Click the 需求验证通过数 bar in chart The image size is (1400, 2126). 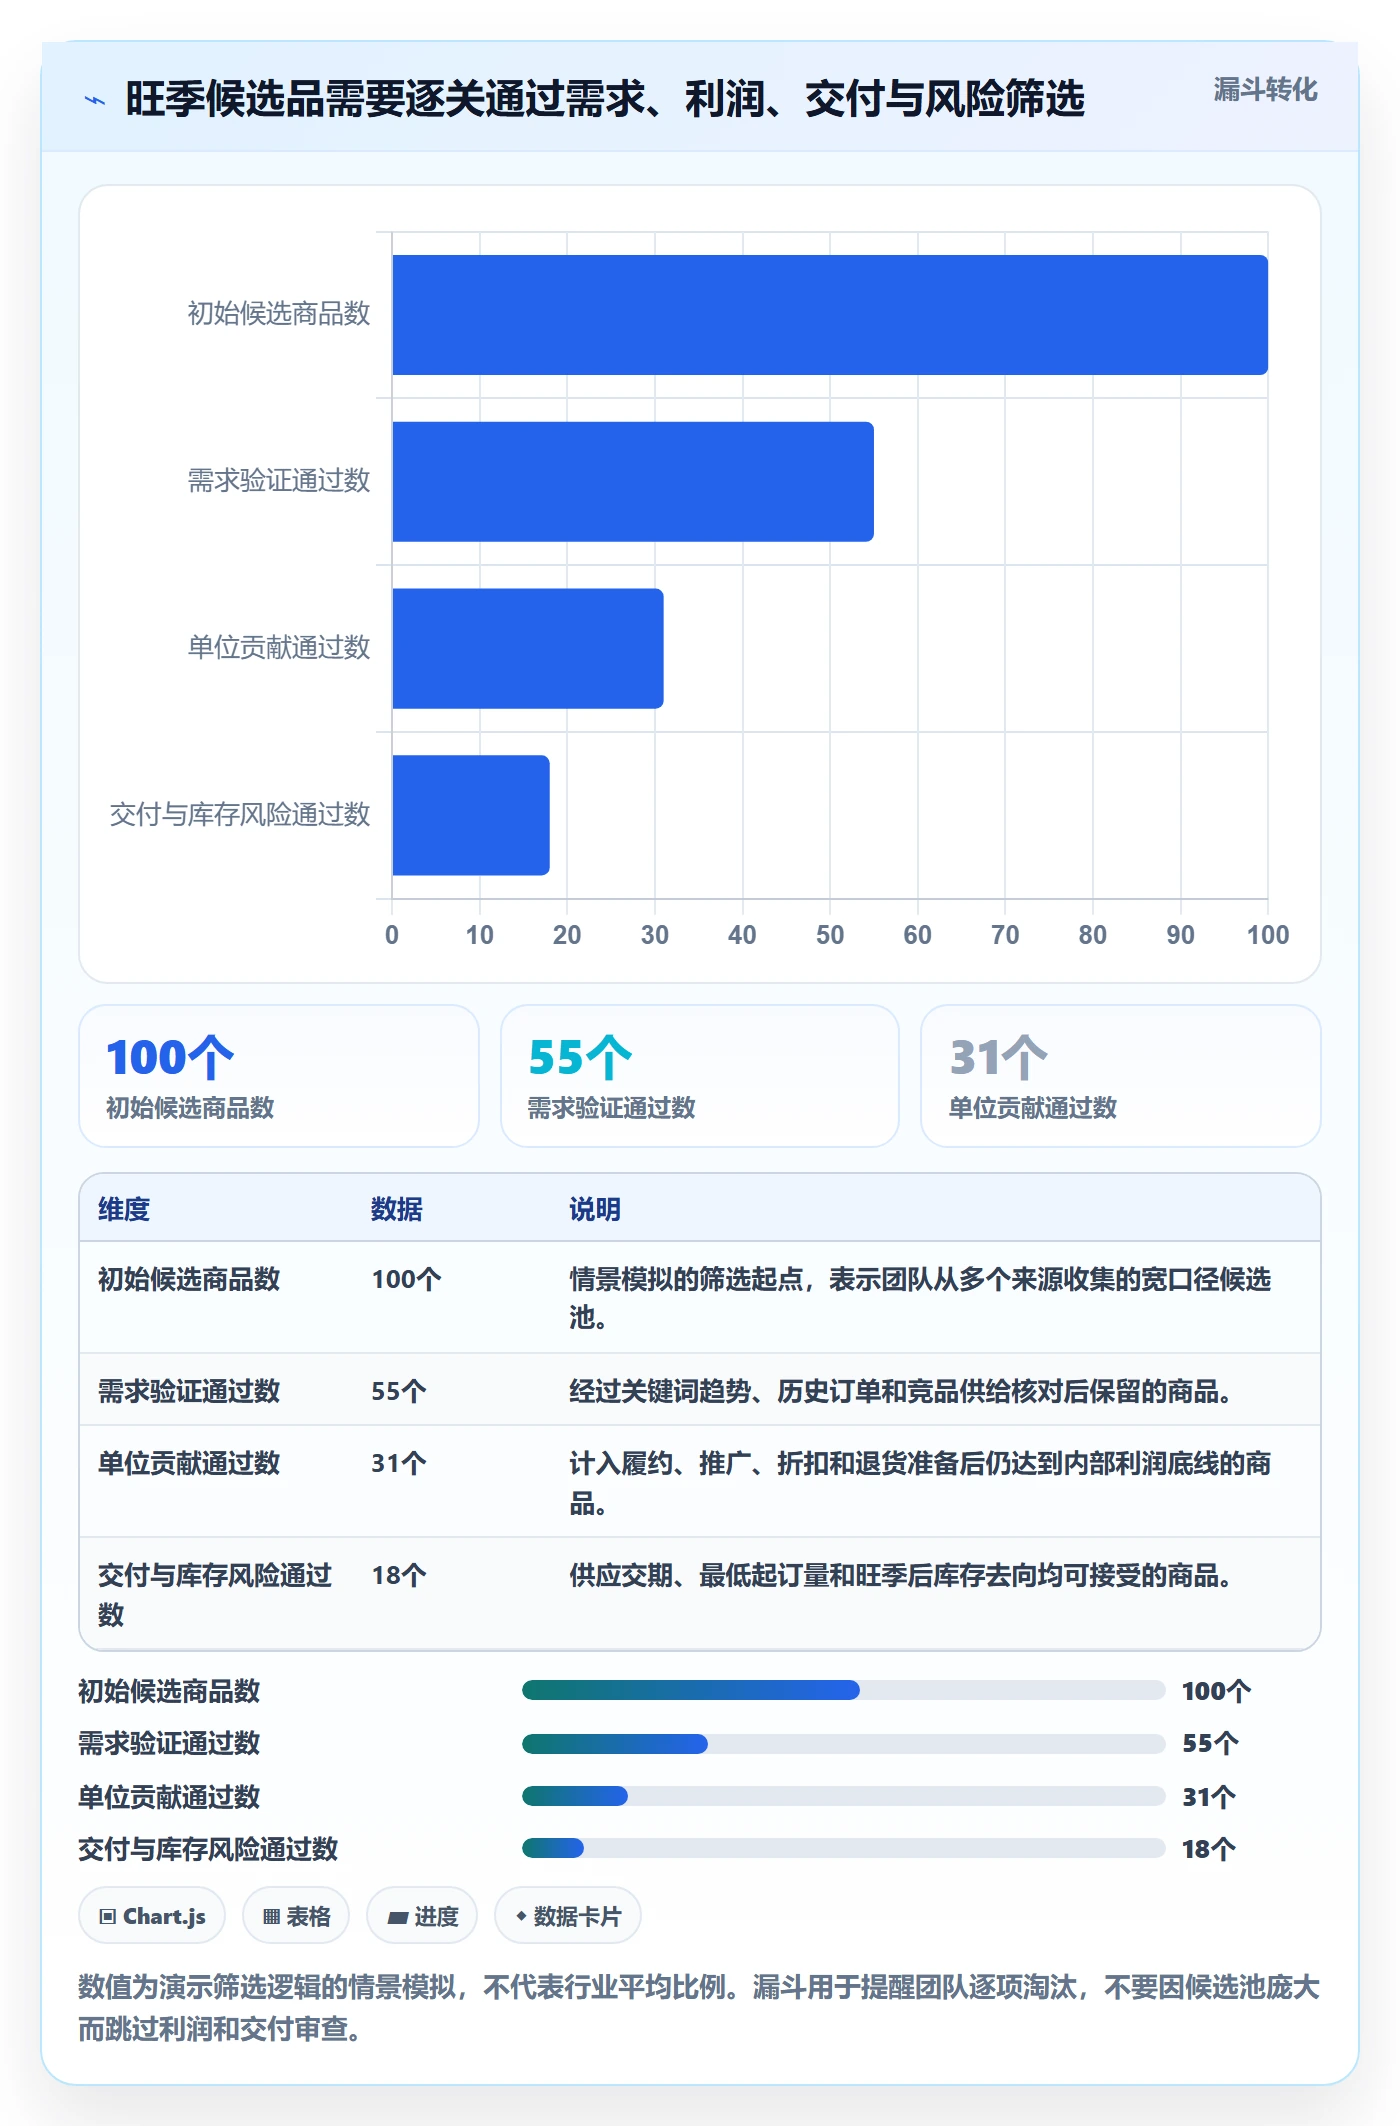[x=633, y=482]
